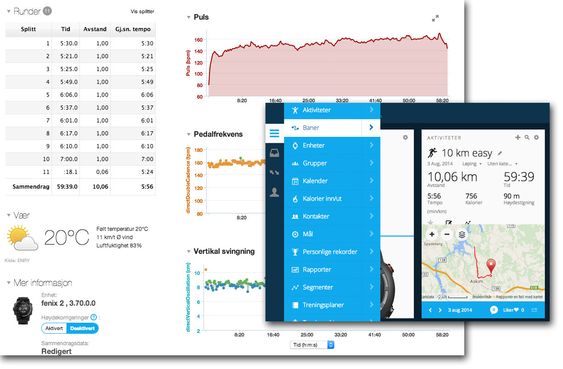Click split 10 time 7:00.0
The height and width of the screenshot is (369, 563).
[69, 159]
